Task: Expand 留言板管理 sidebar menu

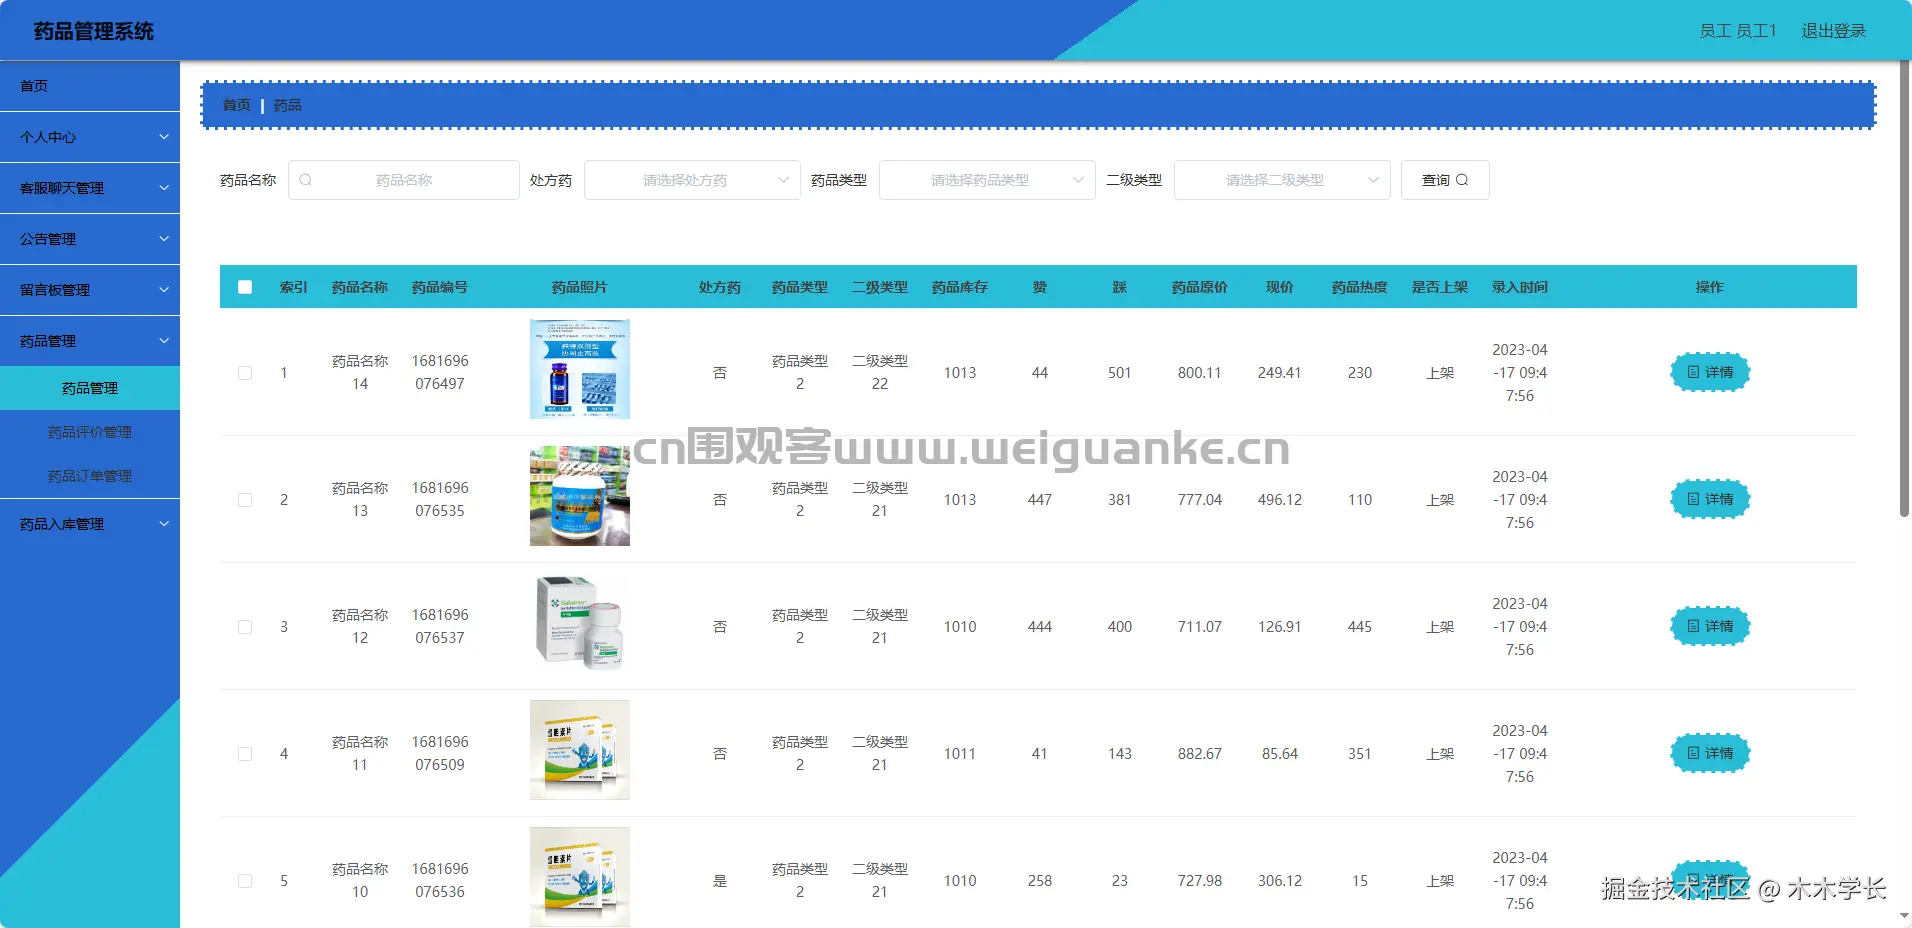Action: pos(90,290)
